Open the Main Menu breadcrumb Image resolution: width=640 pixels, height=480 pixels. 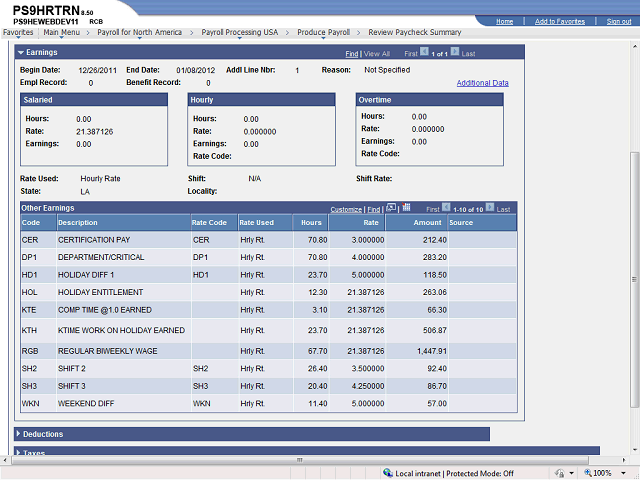point(62,32)
